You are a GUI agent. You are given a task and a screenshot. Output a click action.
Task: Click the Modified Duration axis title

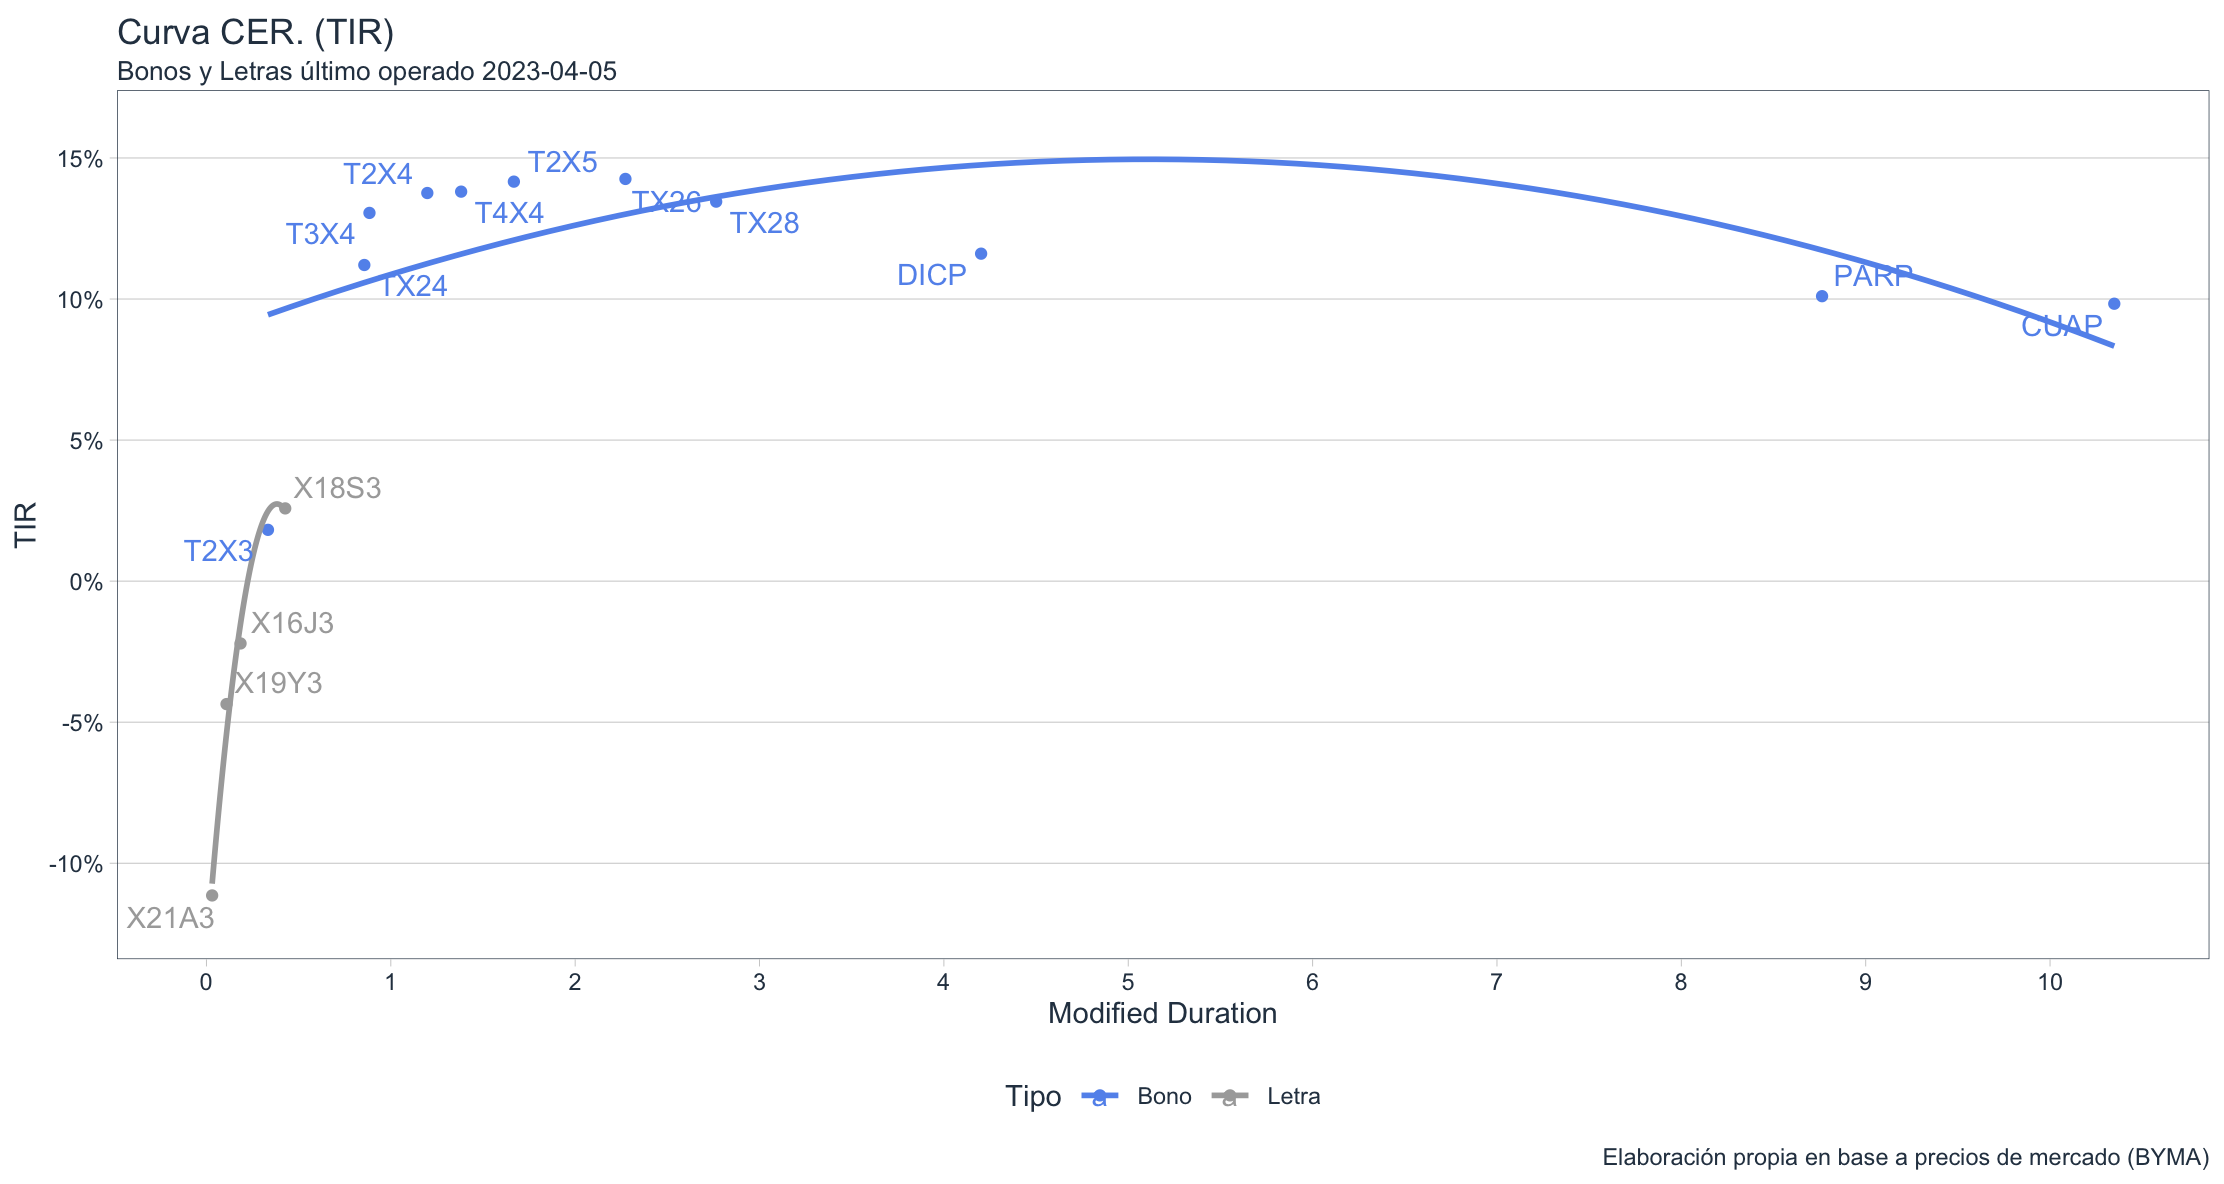[1162, 1014]
